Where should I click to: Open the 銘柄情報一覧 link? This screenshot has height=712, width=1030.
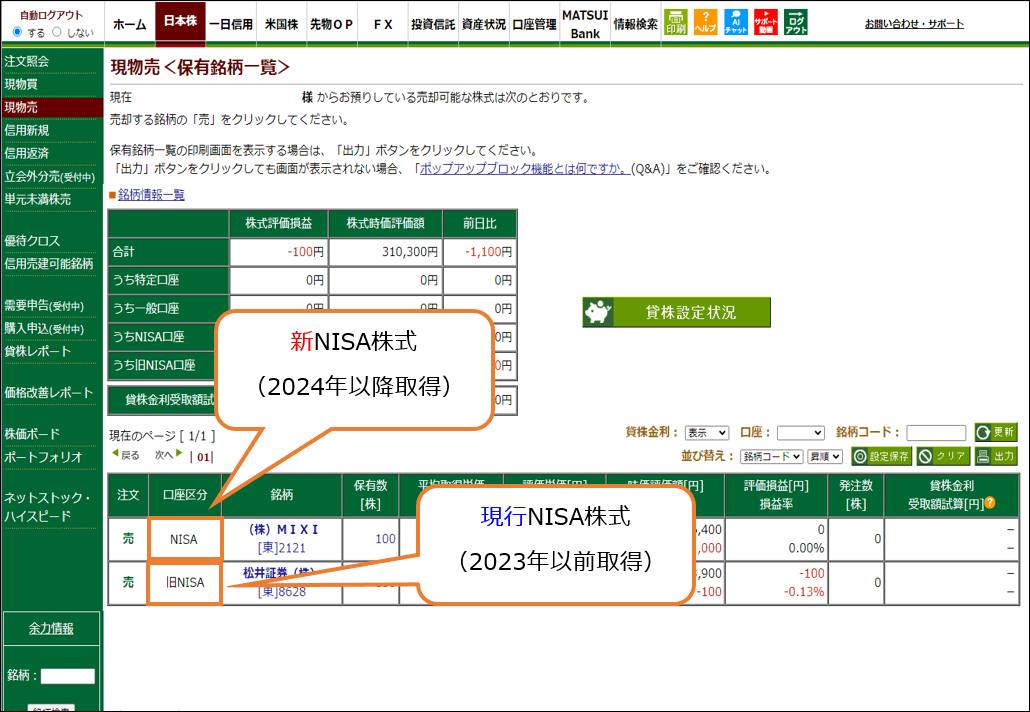tap(151, 194)
